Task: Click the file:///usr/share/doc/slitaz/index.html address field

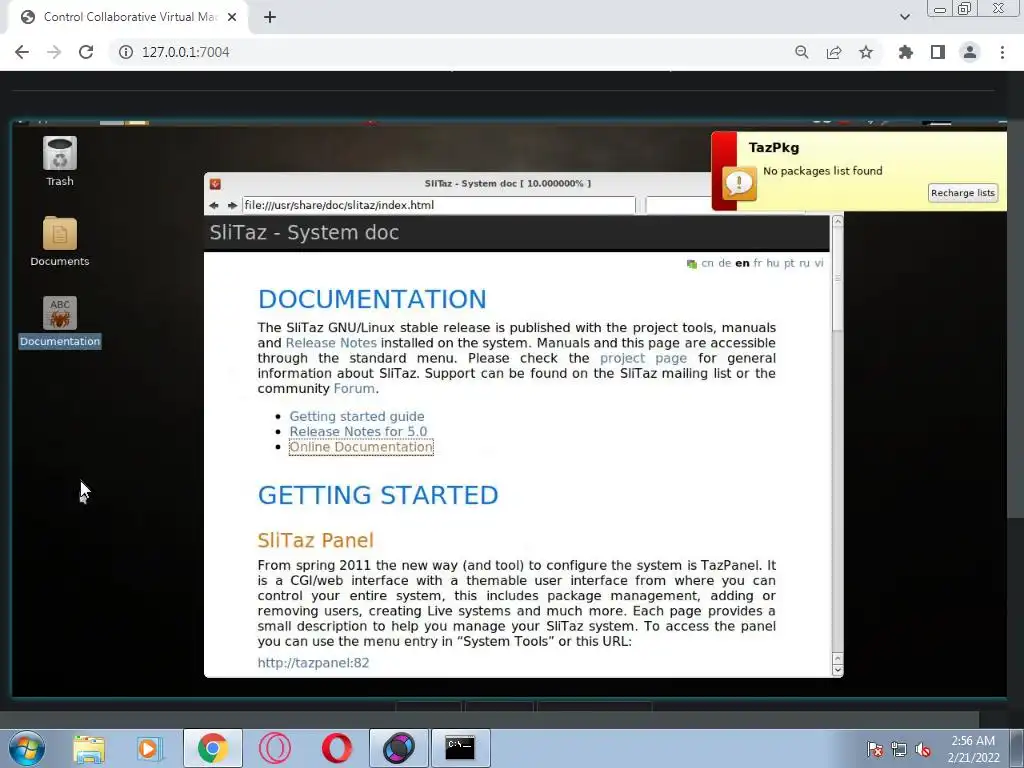Action: point(438,205)
